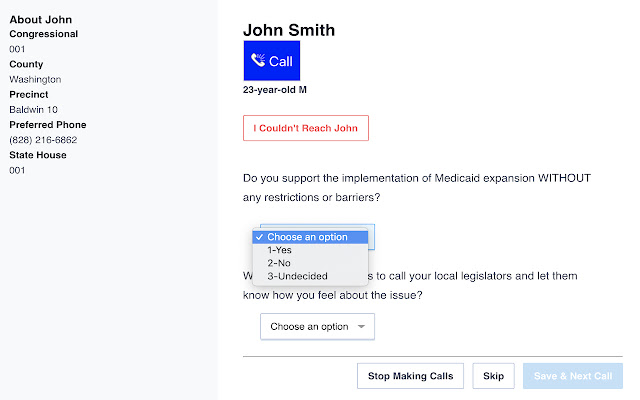Select the checked "Choose an option" list entry
The width and height of the screenshot is (640, 400).
click(307, 237)
